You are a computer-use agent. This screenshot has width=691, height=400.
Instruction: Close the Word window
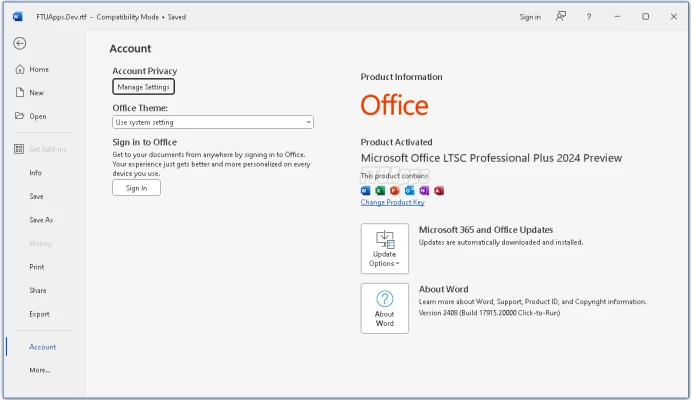pos(673,17)
